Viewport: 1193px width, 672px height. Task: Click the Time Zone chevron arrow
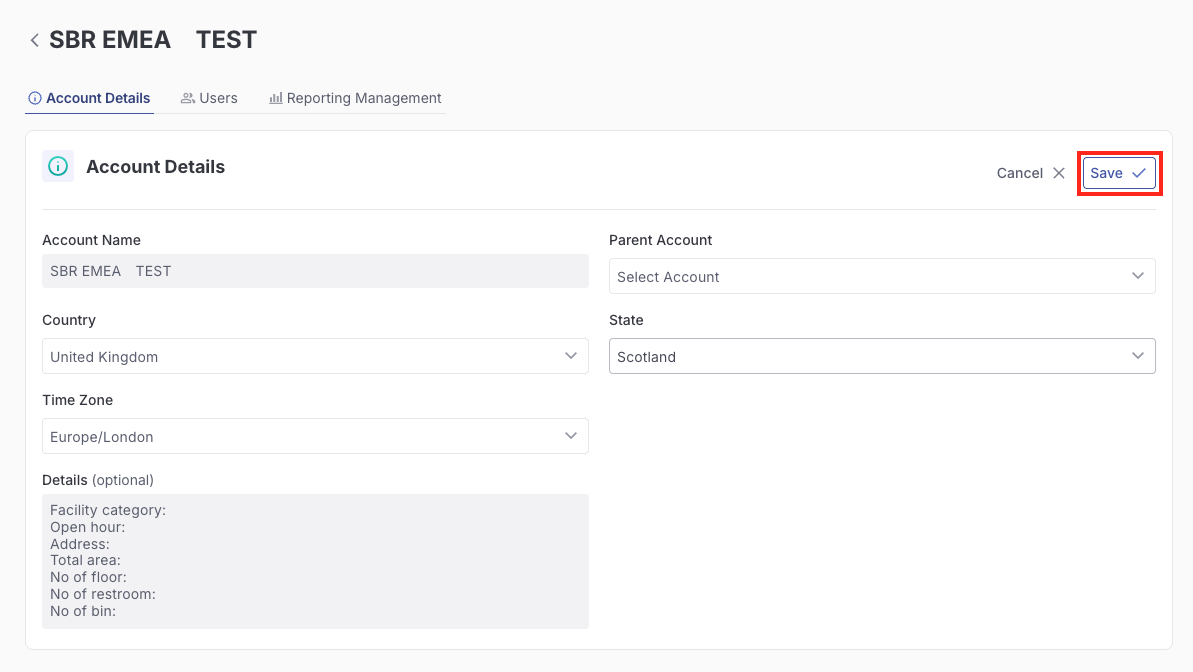coord(570,436)
